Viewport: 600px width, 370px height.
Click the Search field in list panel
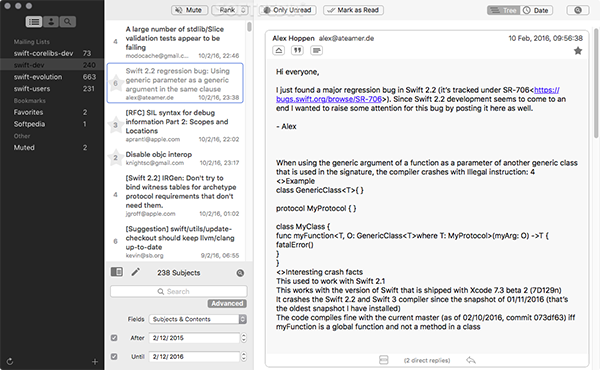[x=179, y=292]
